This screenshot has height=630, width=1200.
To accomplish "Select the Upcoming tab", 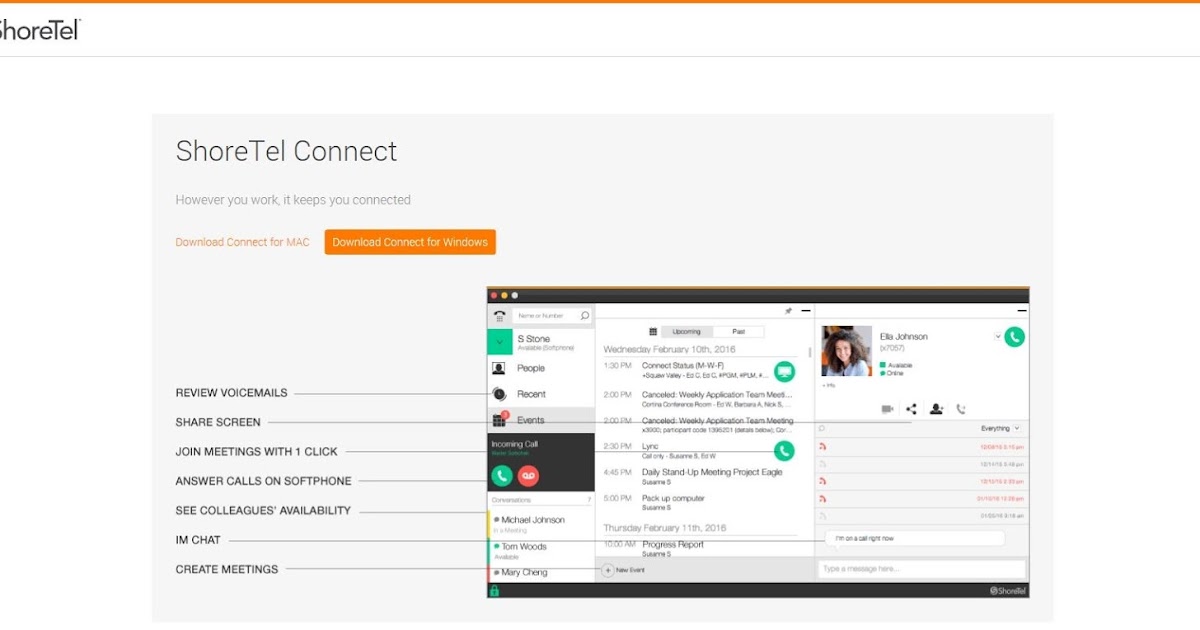I will click(687, 332).
